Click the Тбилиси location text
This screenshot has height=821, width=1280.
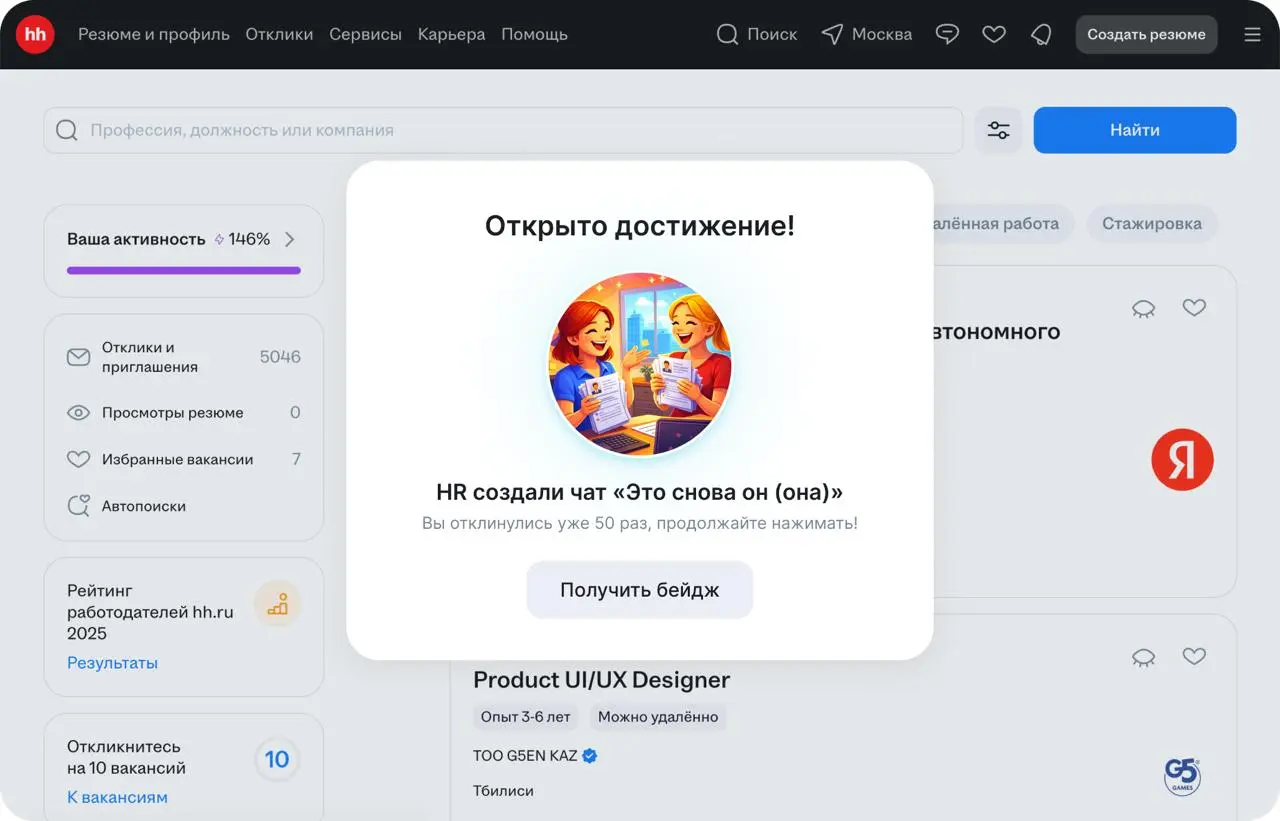503,791
